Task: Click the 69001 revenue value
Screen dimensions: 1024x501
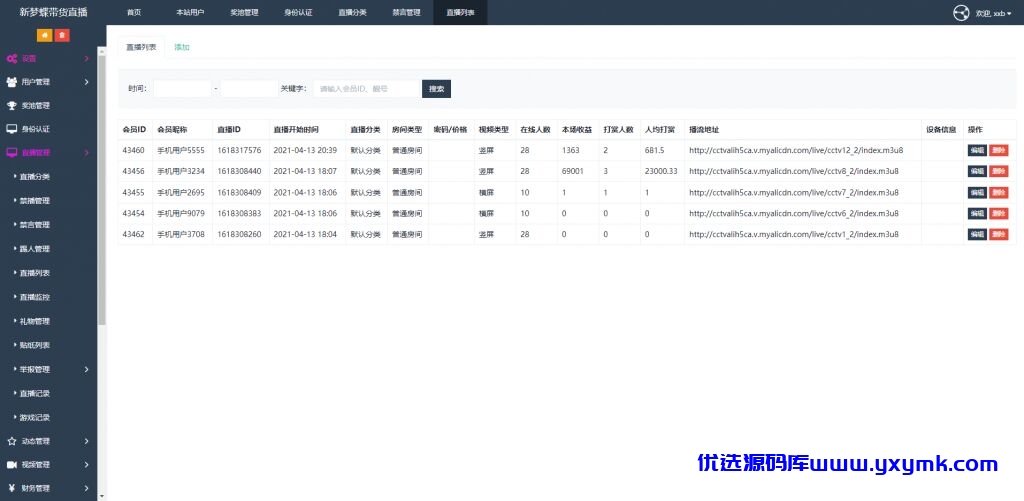Action: point(572,171)
